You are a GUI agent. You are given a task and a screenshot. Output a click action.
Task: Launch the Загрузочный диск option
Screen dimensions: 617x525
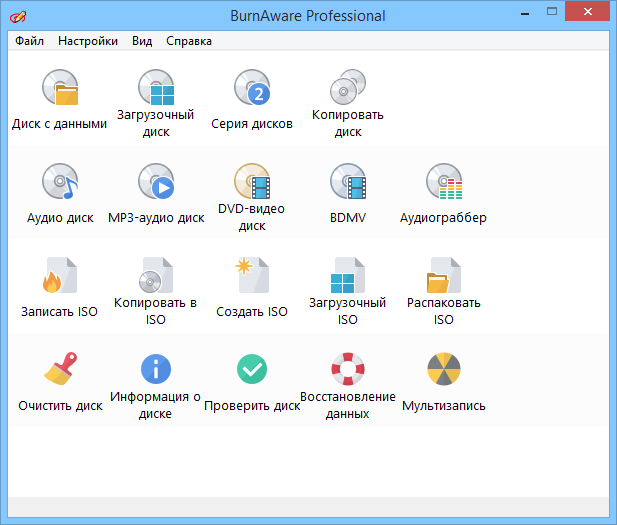(156, 90)
